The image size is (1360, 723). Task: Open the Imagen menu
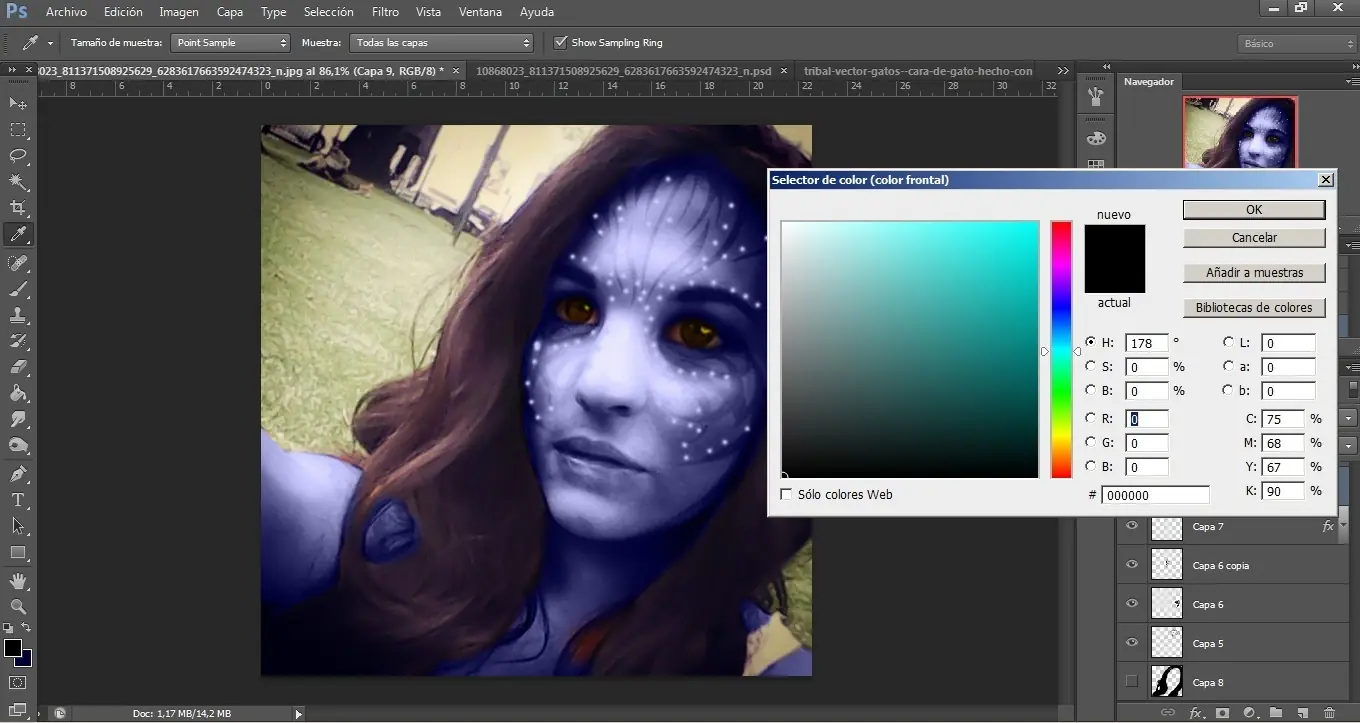click(179, 12)
